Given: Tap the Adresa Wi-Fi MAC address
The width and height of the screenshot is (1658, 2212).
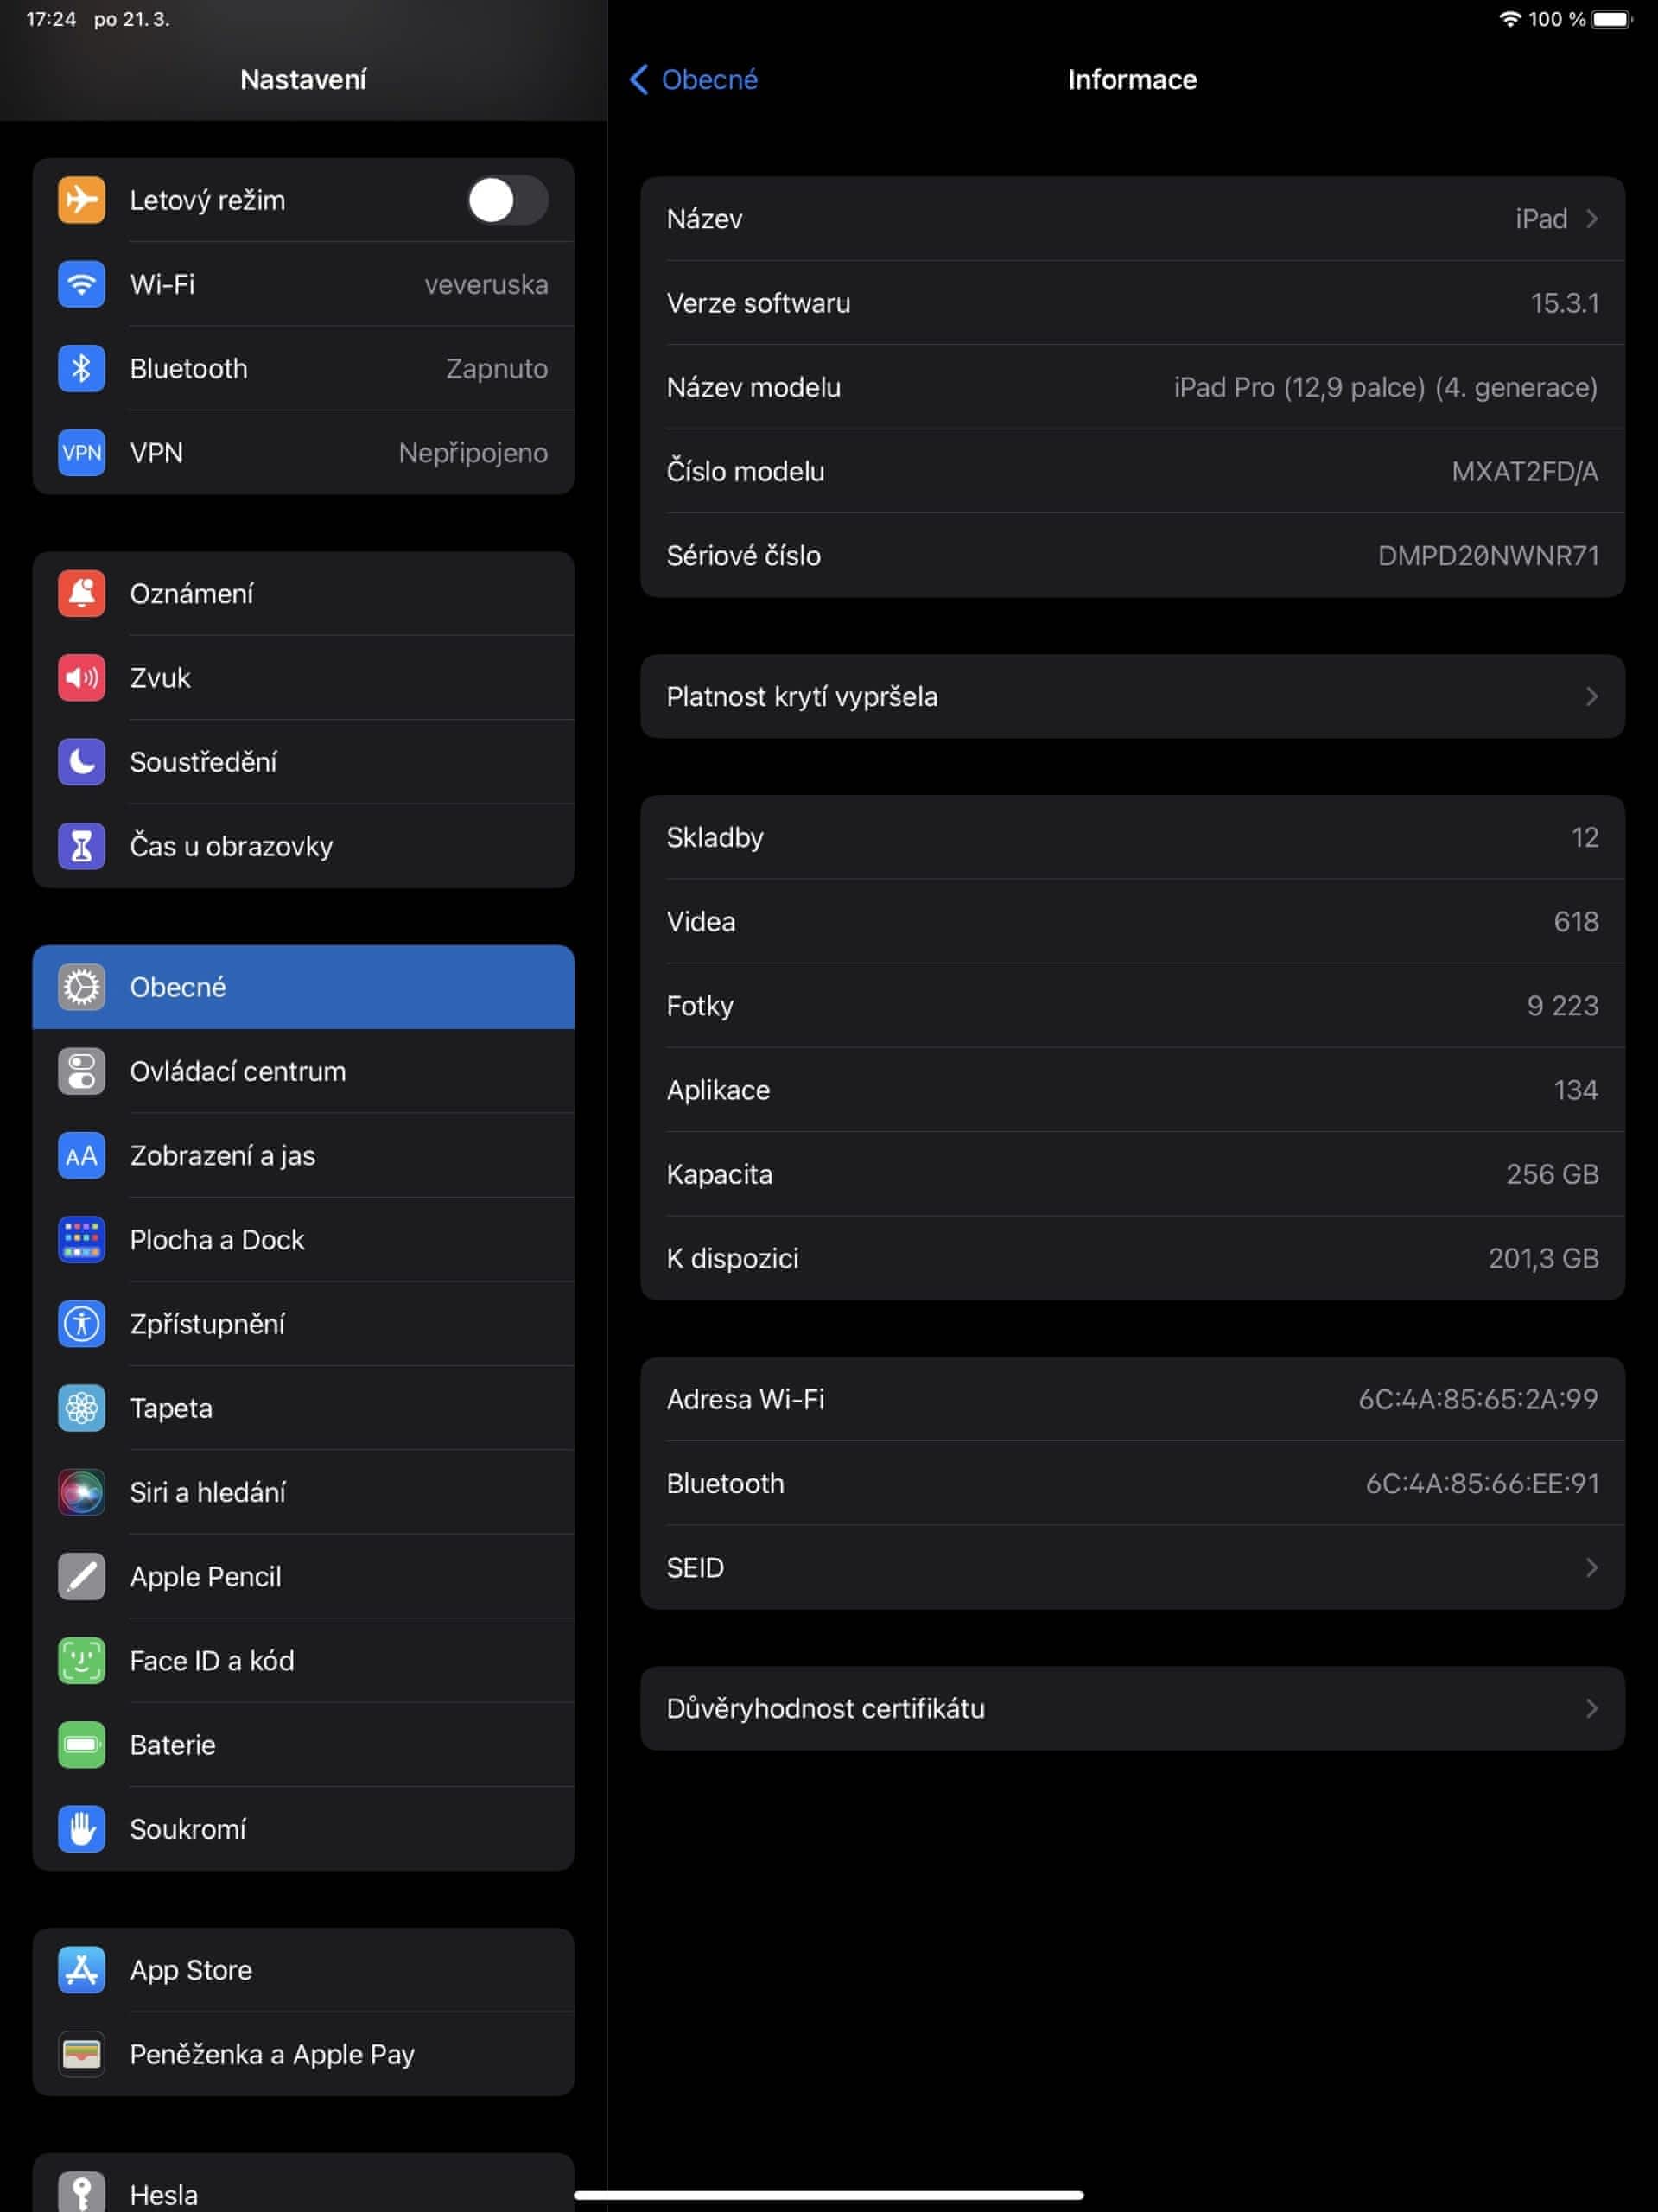Looking at the screenshot, I should click(1478, 1398).
